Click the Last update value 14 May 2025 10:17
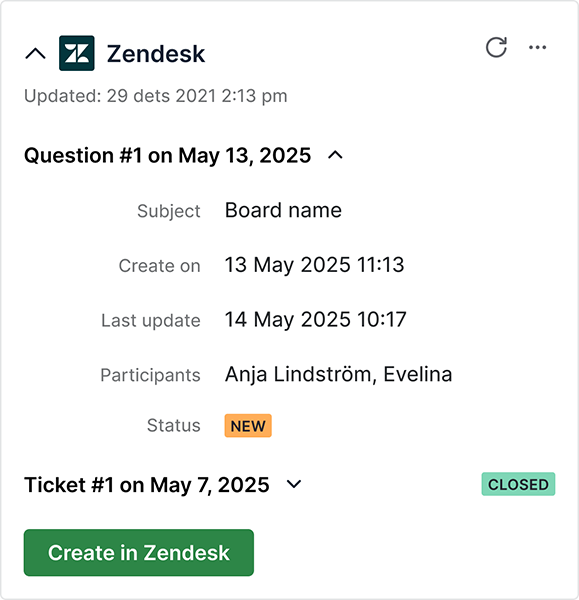The width and height of the screenshot is (579, 600). coord(315,320)
